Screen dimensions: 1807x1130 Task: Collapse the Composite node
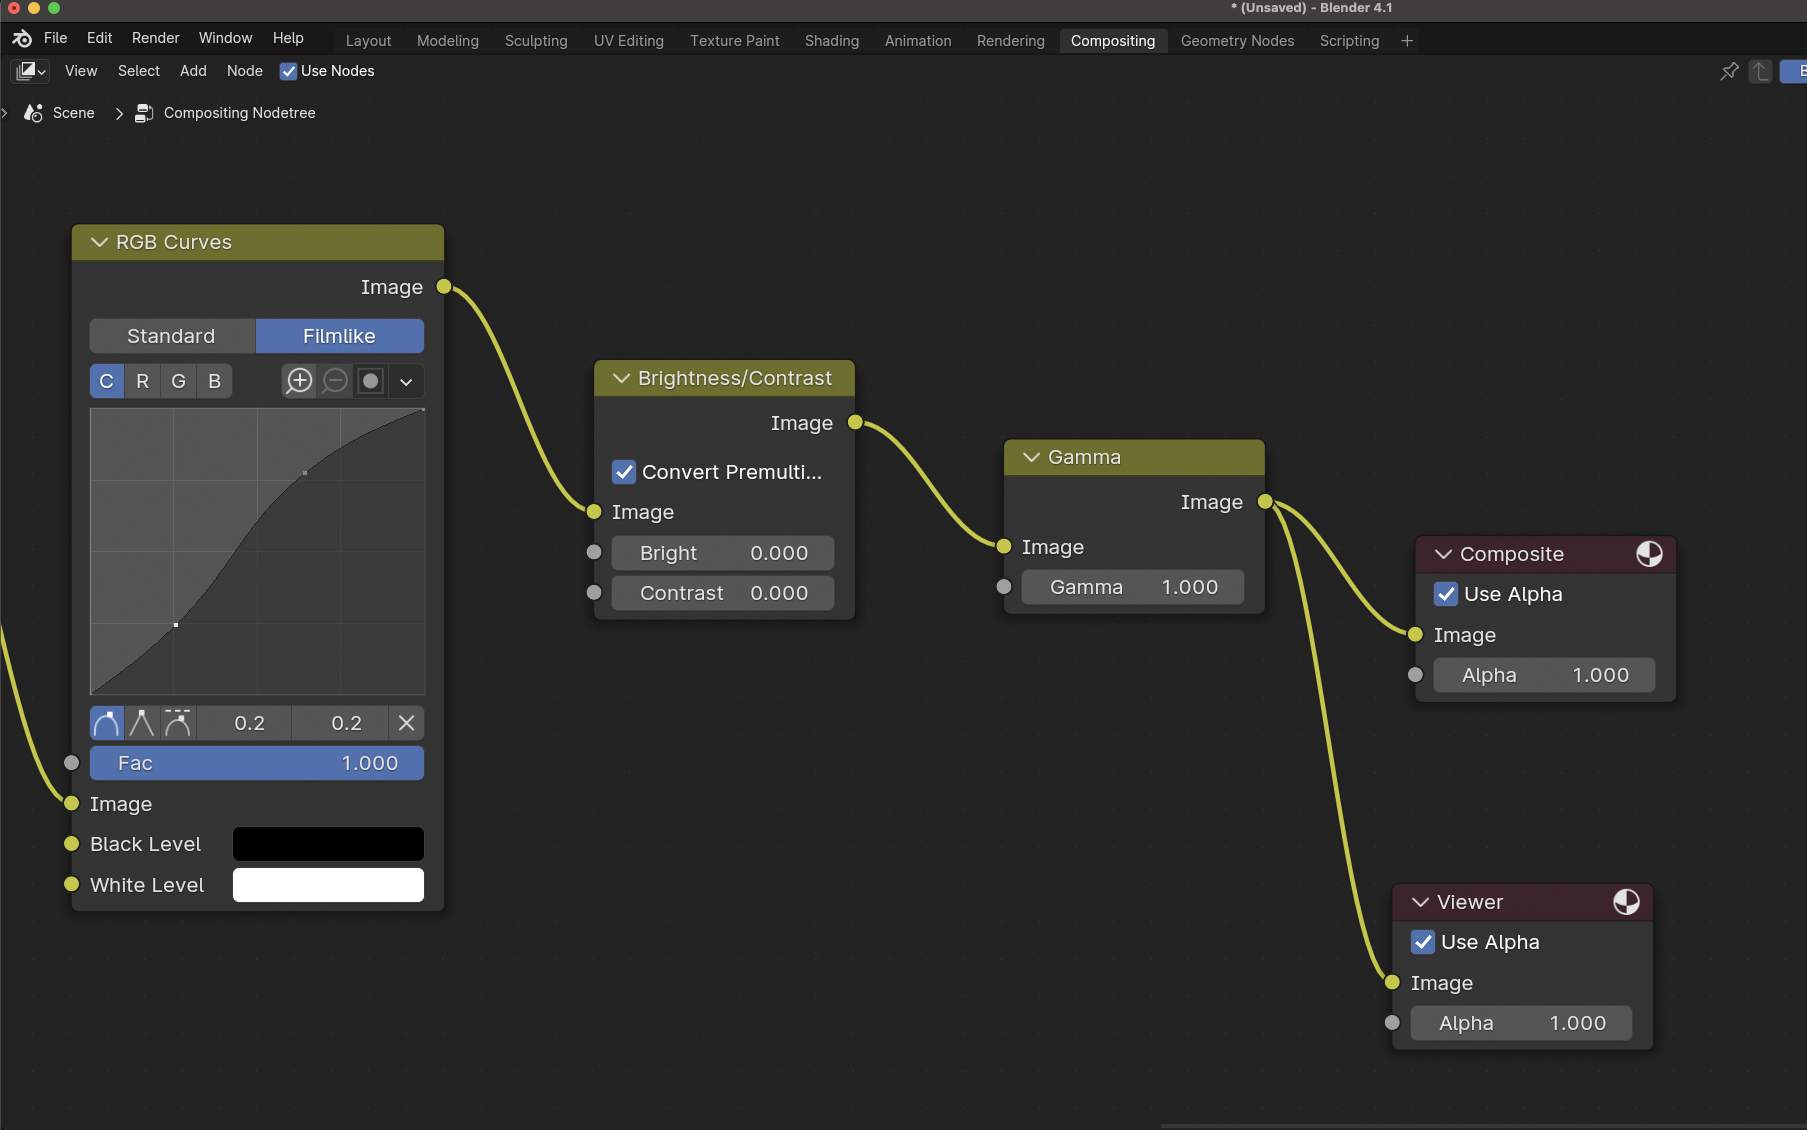click(1443, 554)
